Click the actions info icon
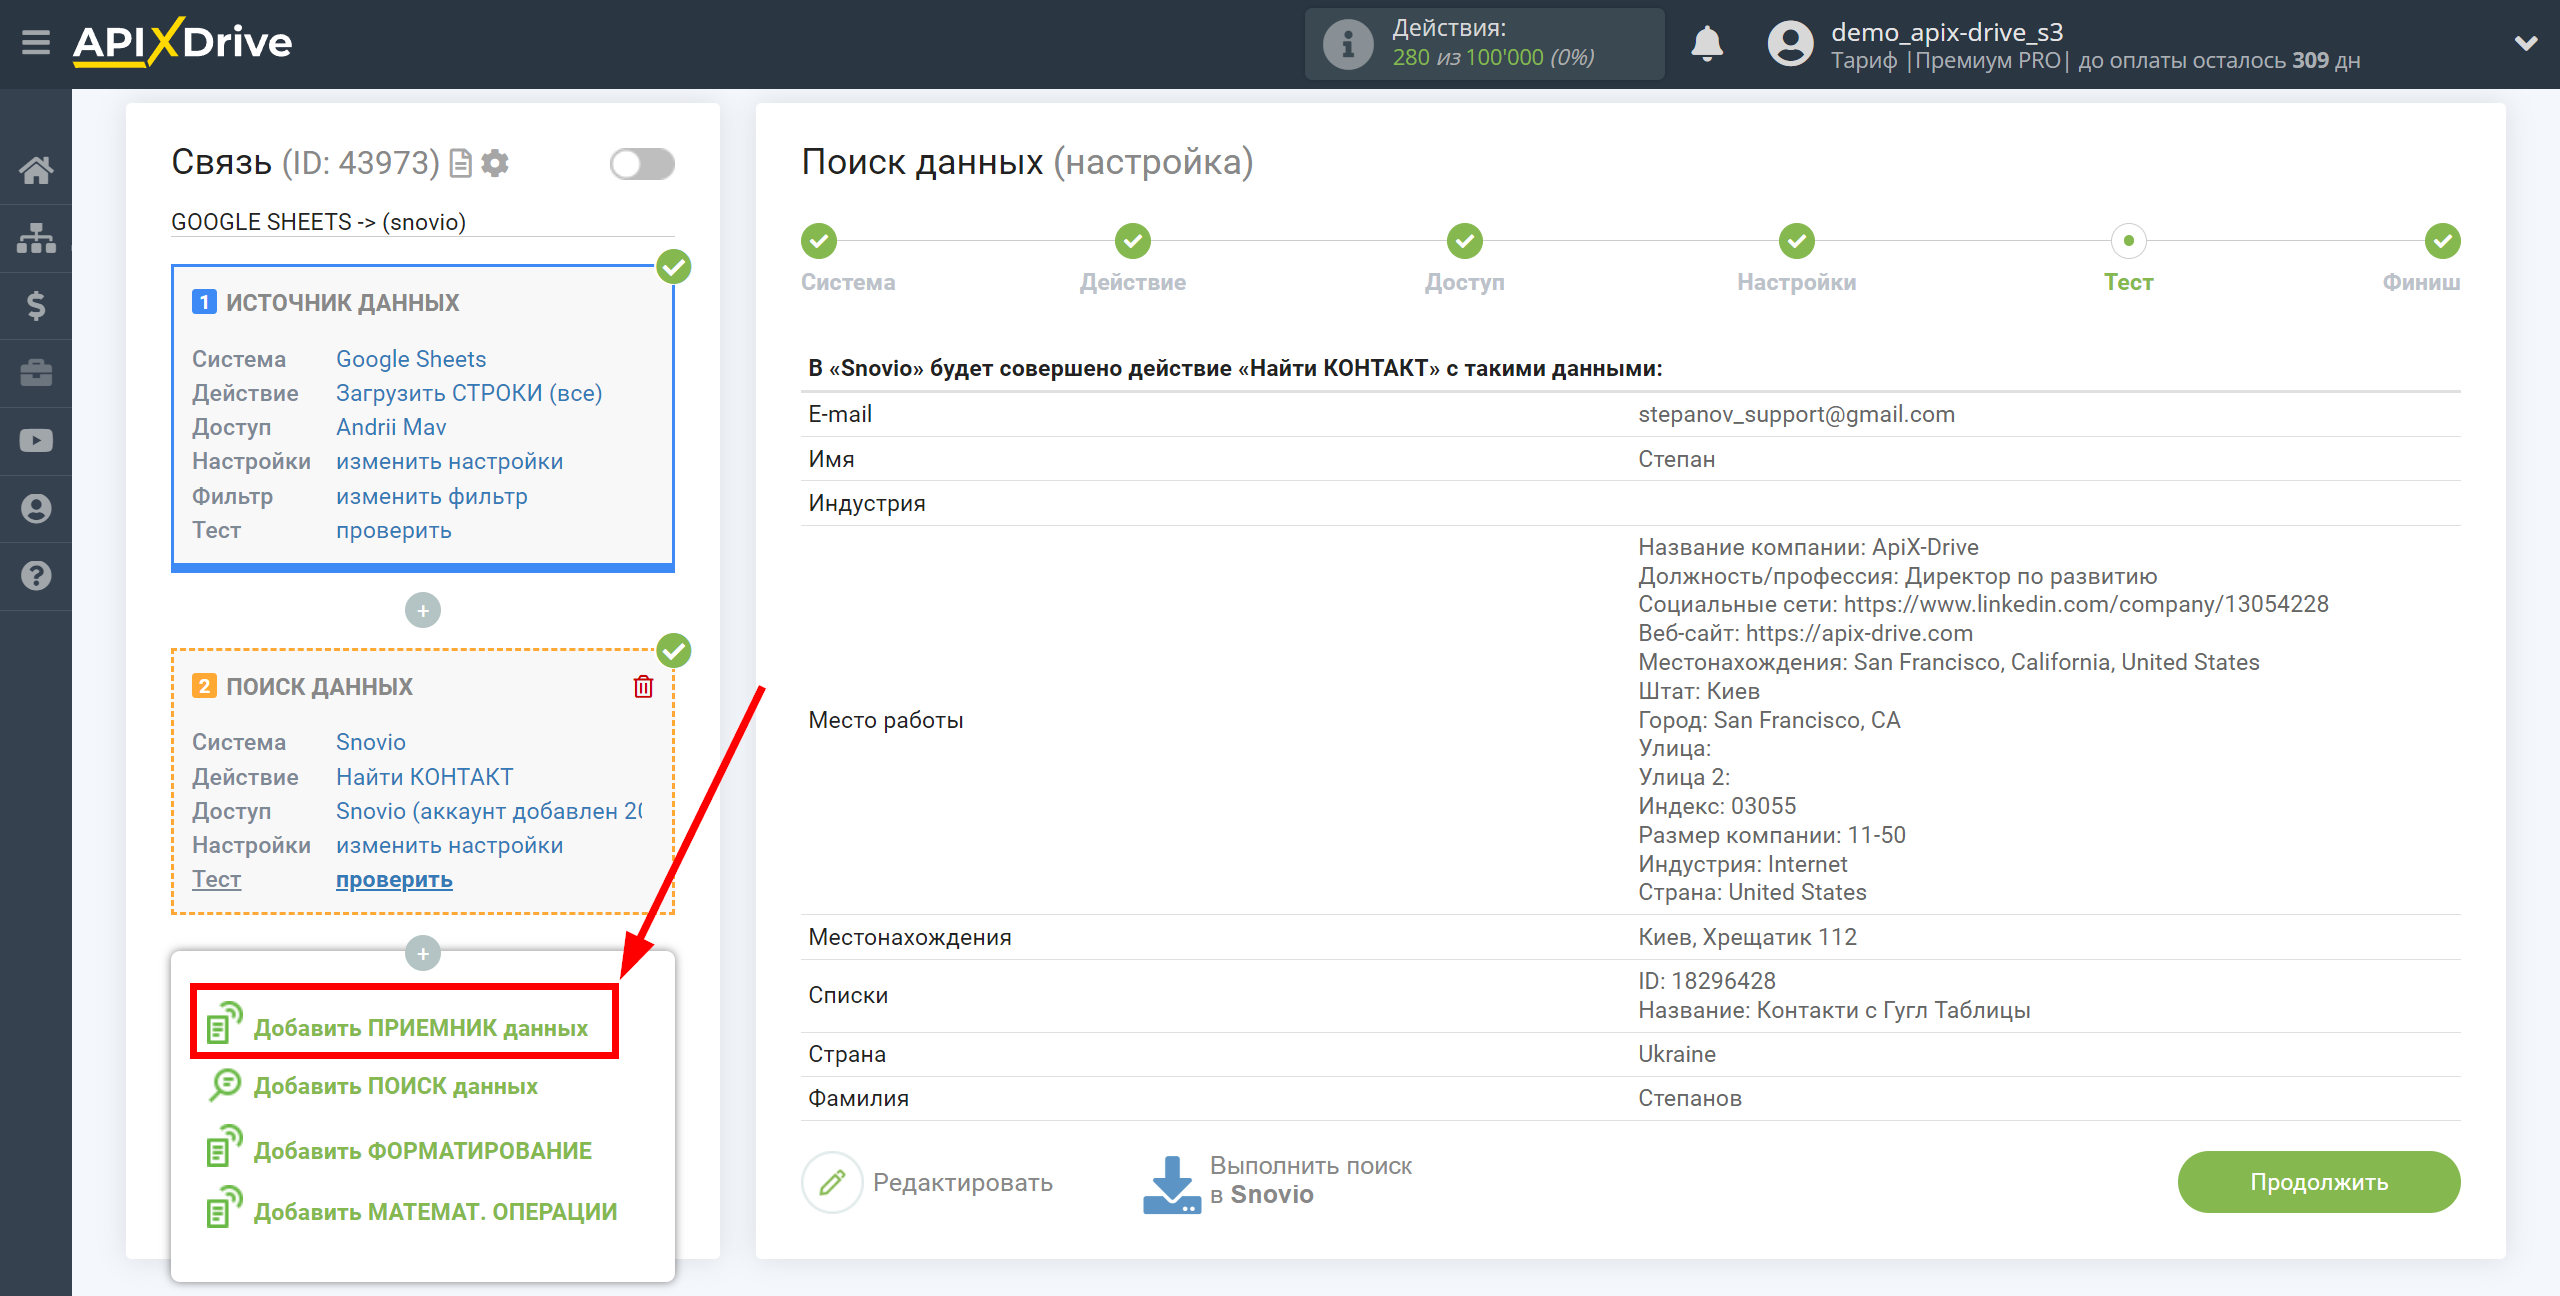The height and width of the screenshot is (1296, 2560). [1347, 44]
